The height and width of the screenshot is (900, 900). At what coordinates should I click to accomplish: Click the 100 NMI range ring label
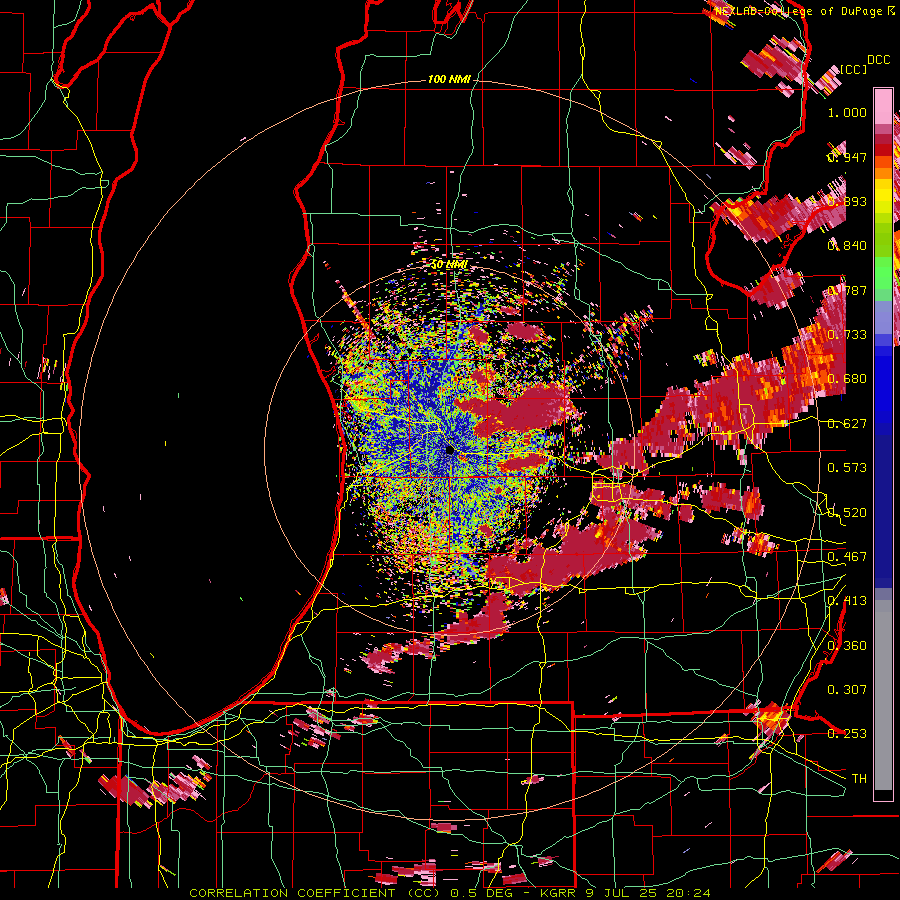pos(449,79)
